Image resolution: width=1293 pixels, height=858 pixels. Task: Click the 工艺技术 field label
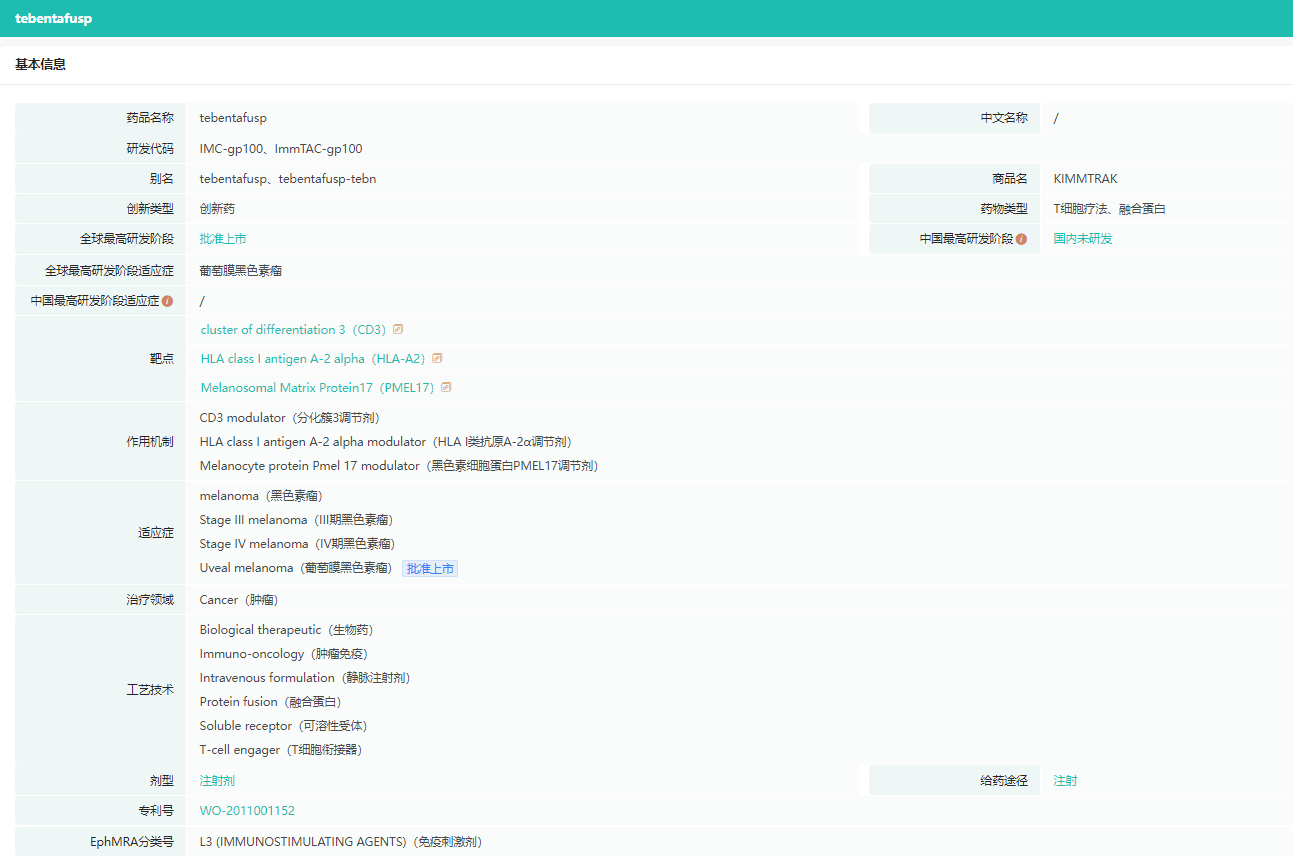tap(150, 690)
